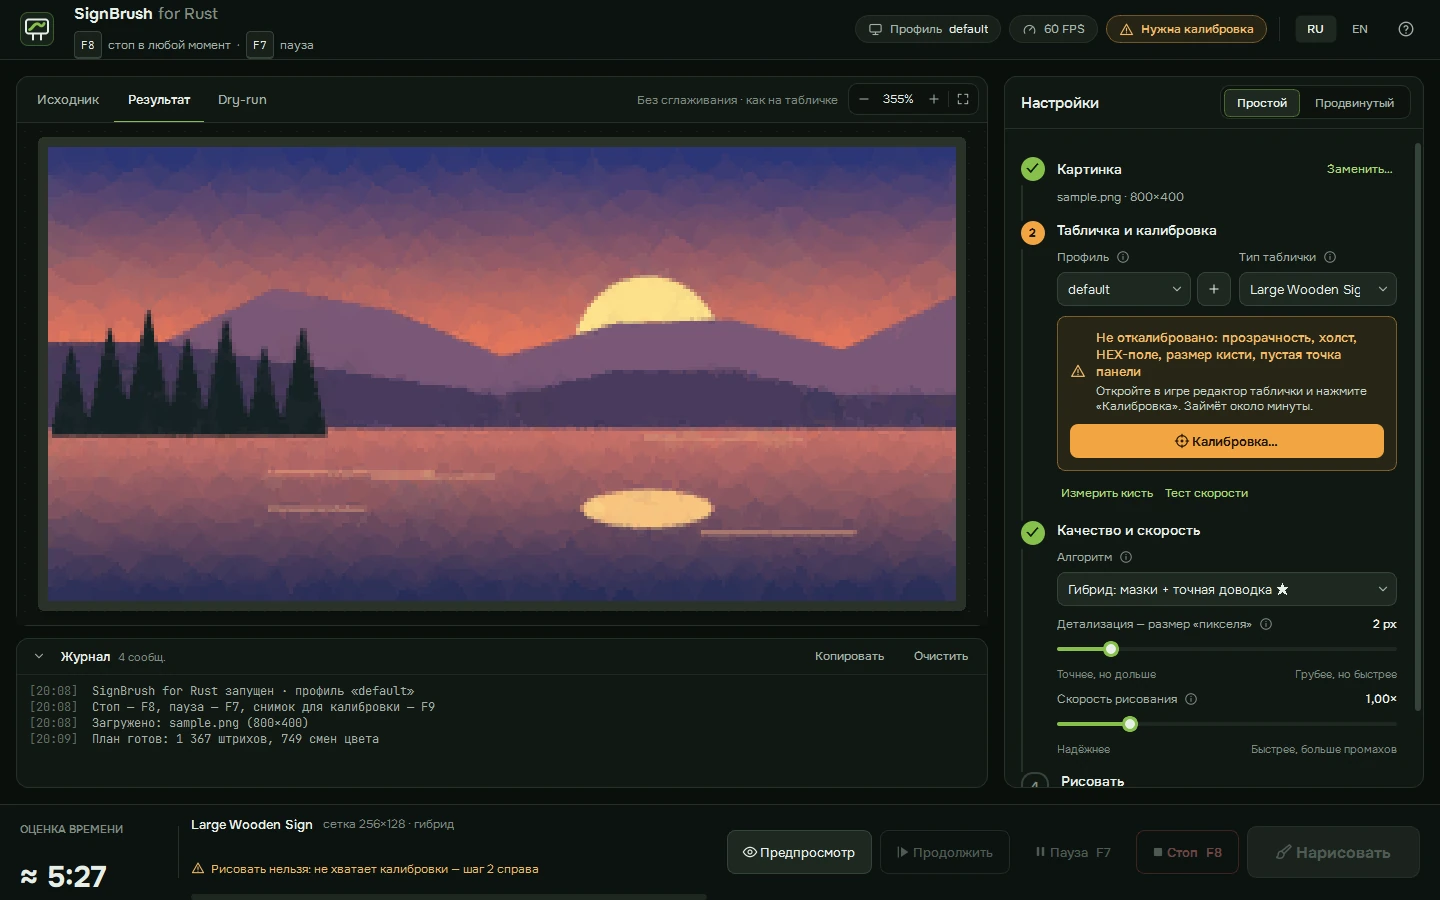Click the zoom in plus icon
Viewport: 1440px width, 900px height.
[x=934, y=99]
